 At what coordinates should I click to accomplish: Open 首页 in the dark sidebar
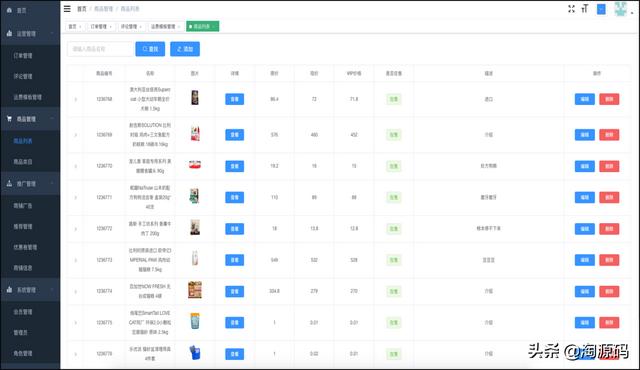click(30, 11)
